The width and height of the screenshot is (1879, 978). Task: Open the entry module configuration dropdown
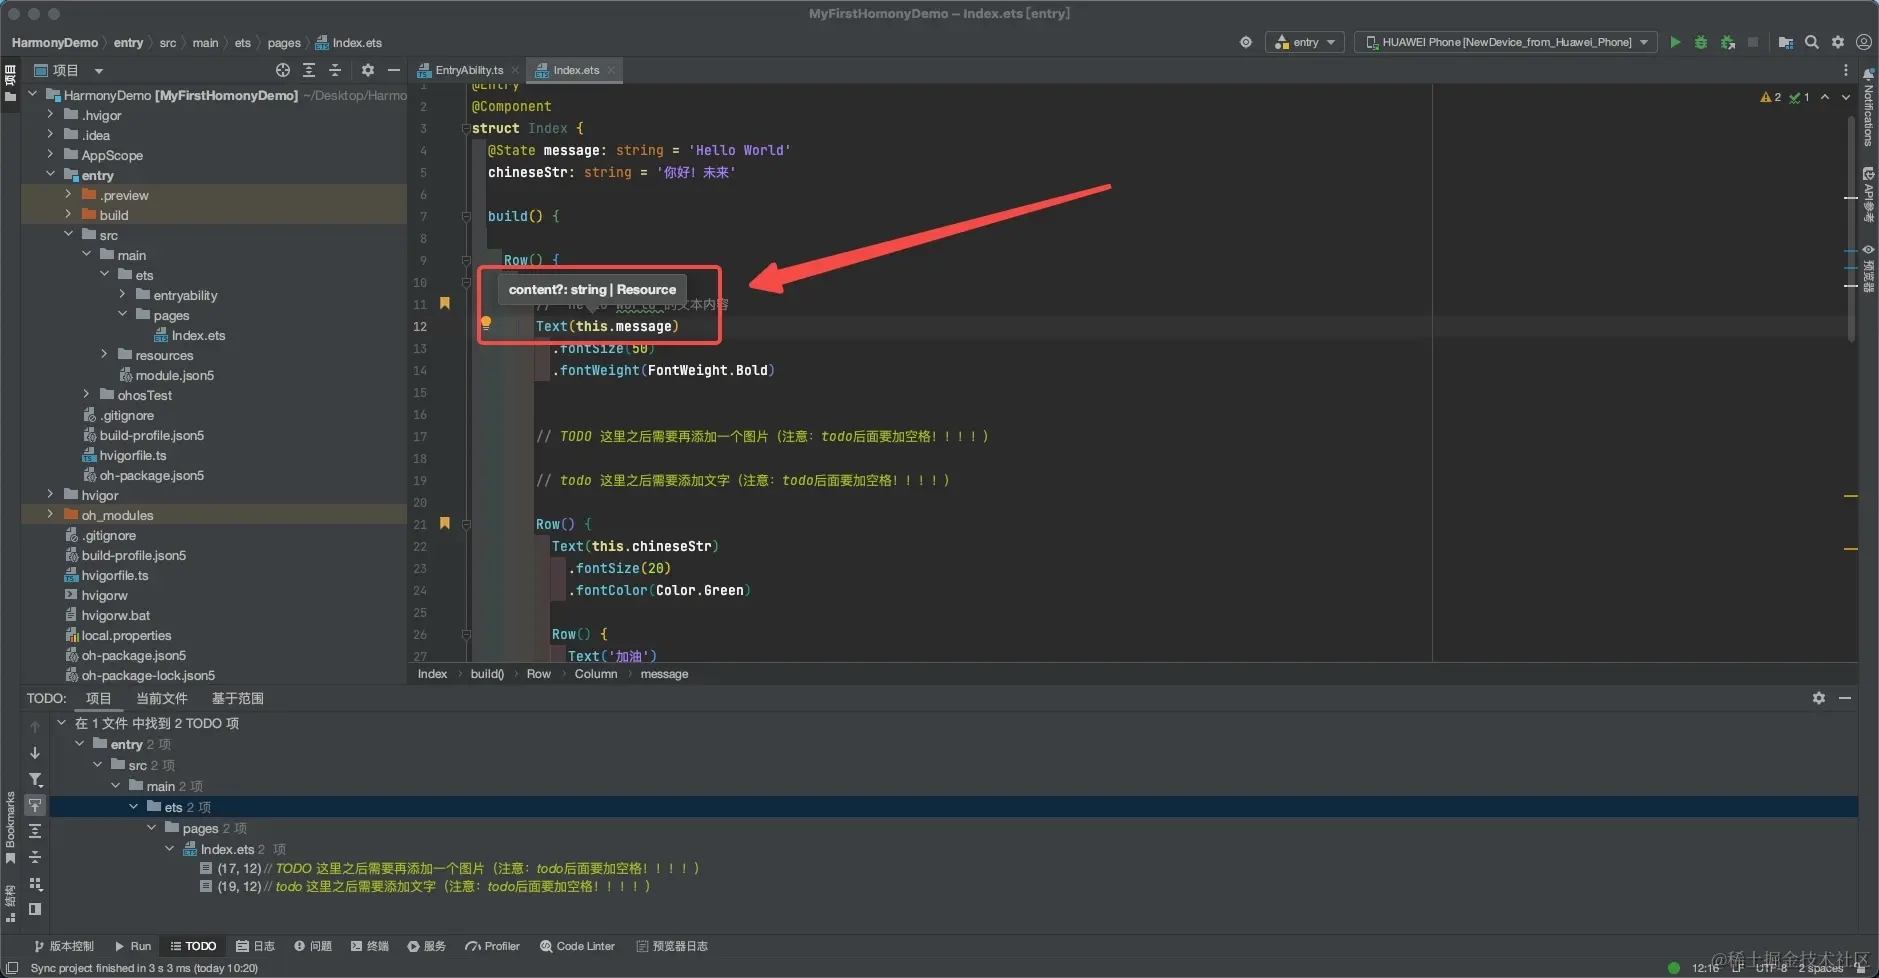click(1305, 42)
